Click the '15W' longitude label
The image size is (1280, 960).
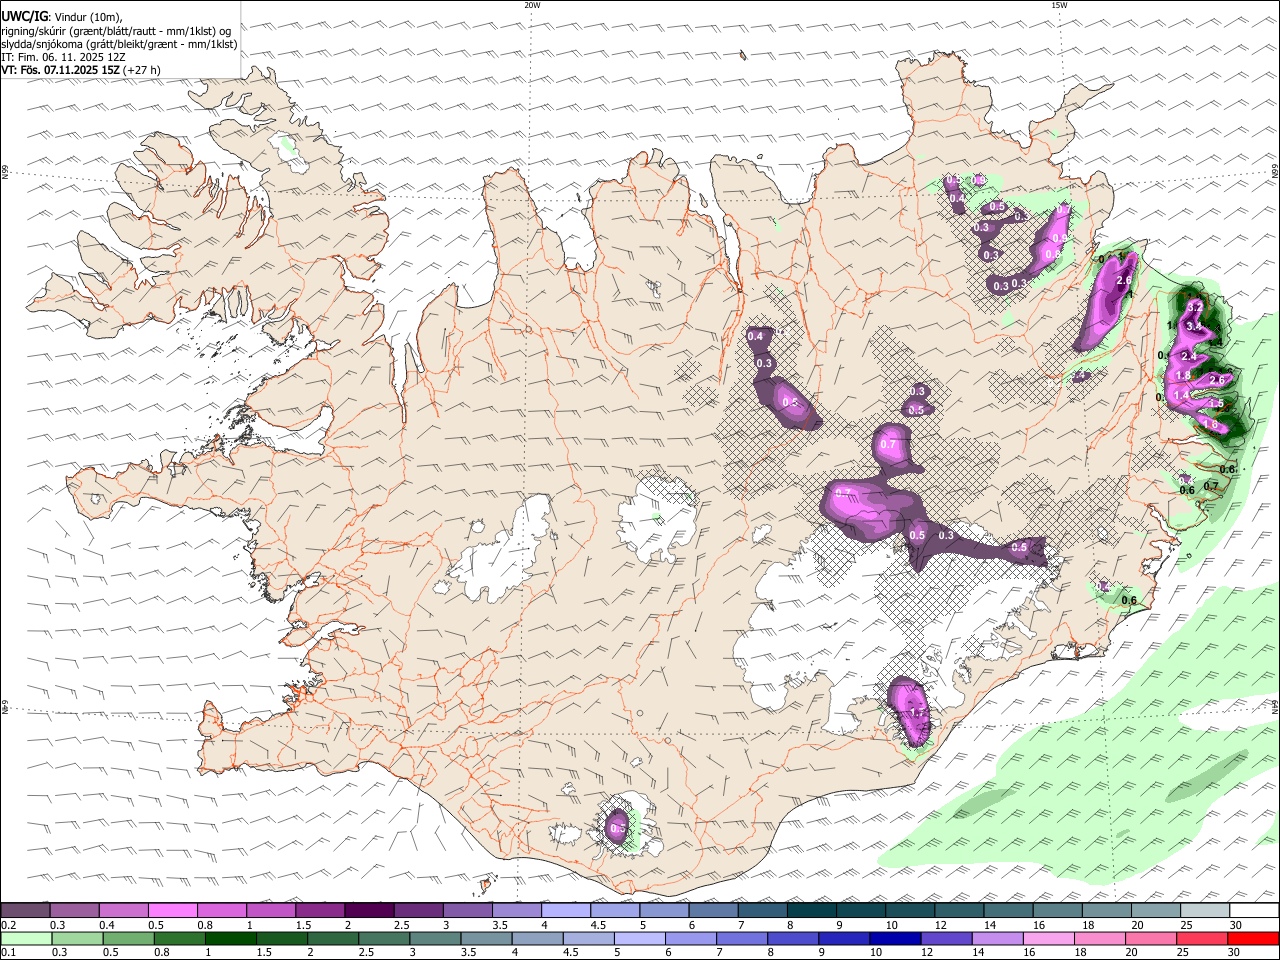pyautogui.click(x=1059, y=5)
